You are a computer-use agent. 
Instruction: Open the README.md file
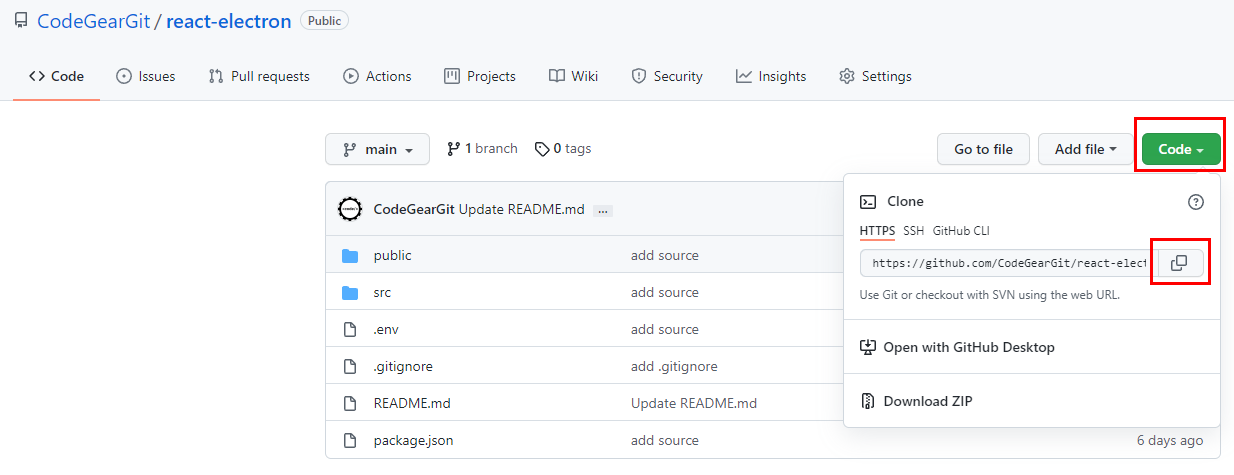412,403
